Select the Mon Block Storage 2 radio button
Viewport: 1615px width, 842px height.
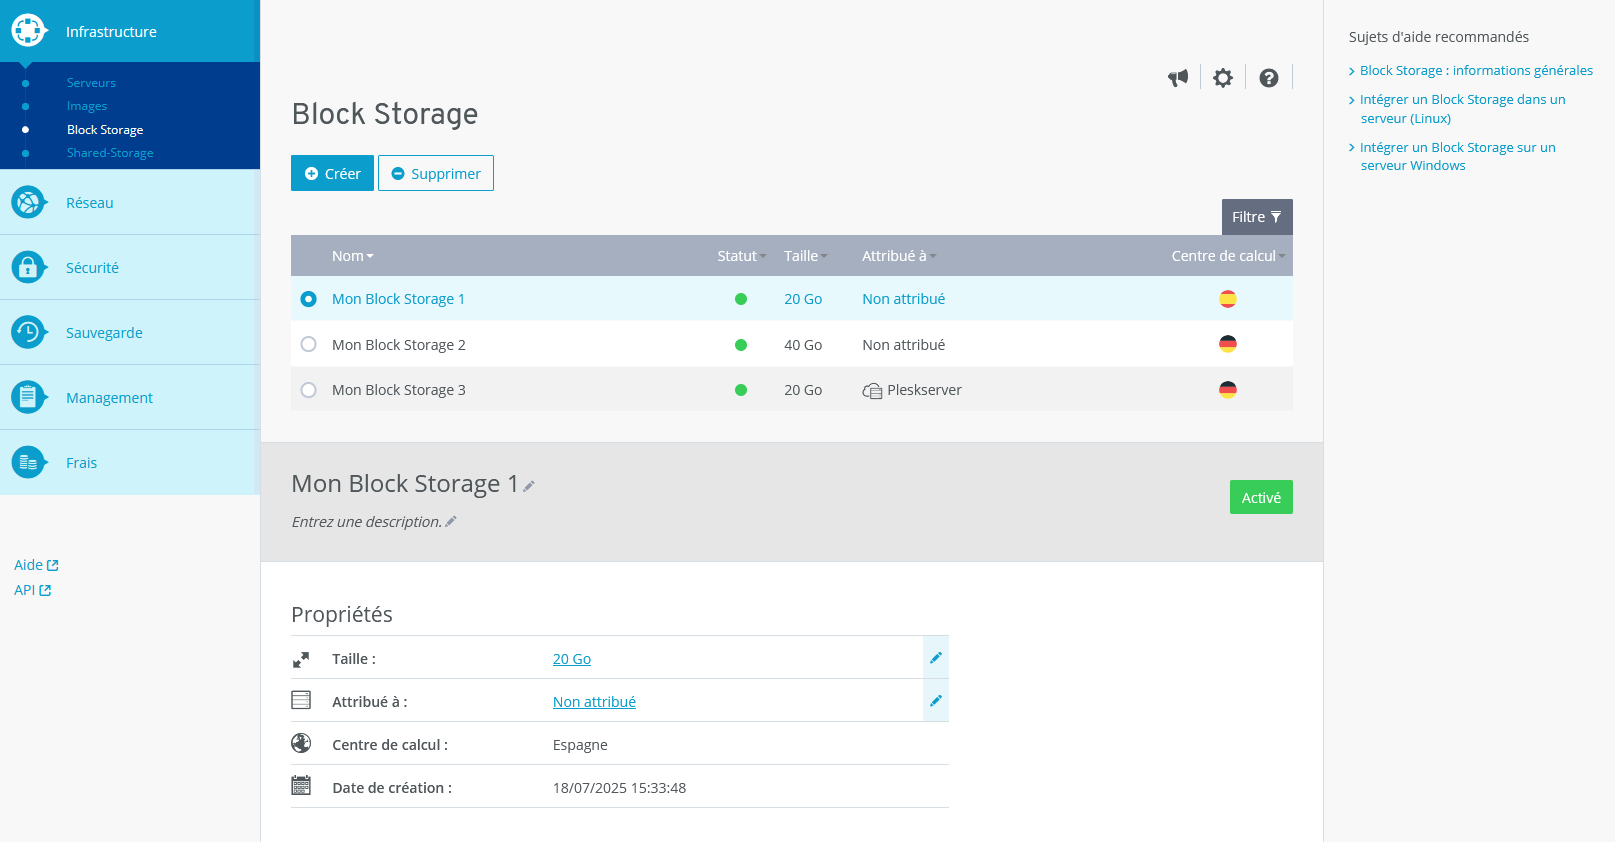coord(309,344)
